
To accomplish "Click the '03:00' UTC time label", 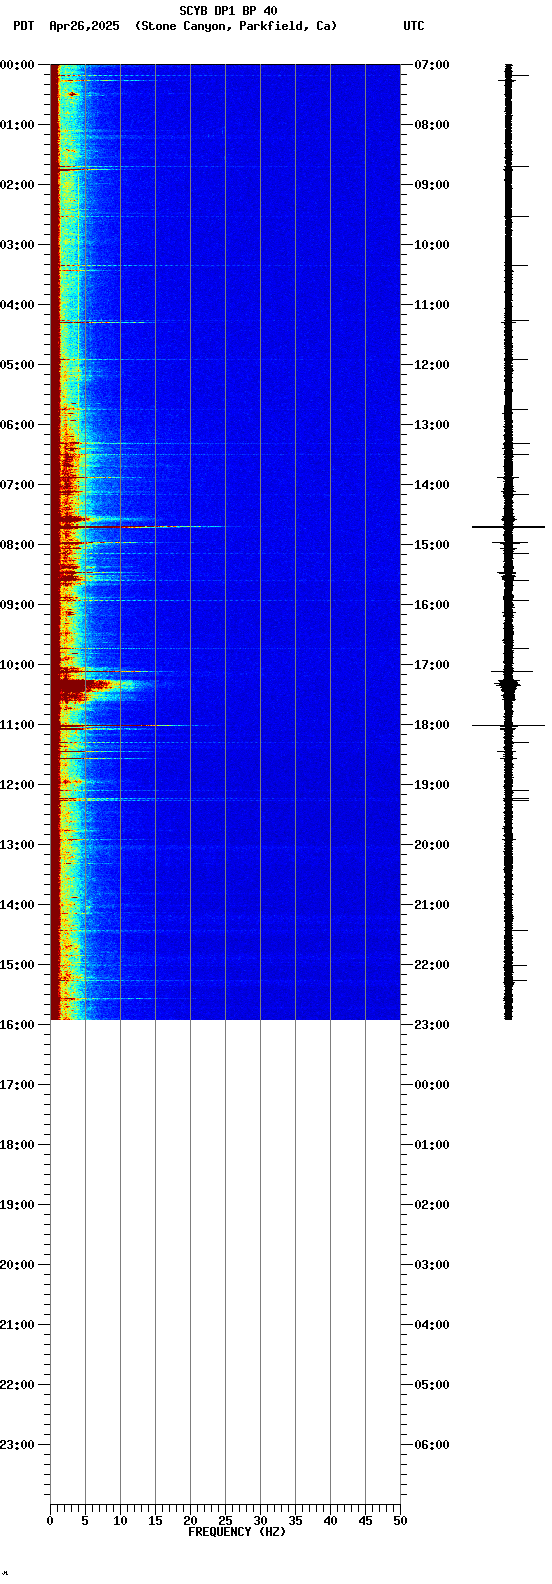I will click(x=432, y=1265).
